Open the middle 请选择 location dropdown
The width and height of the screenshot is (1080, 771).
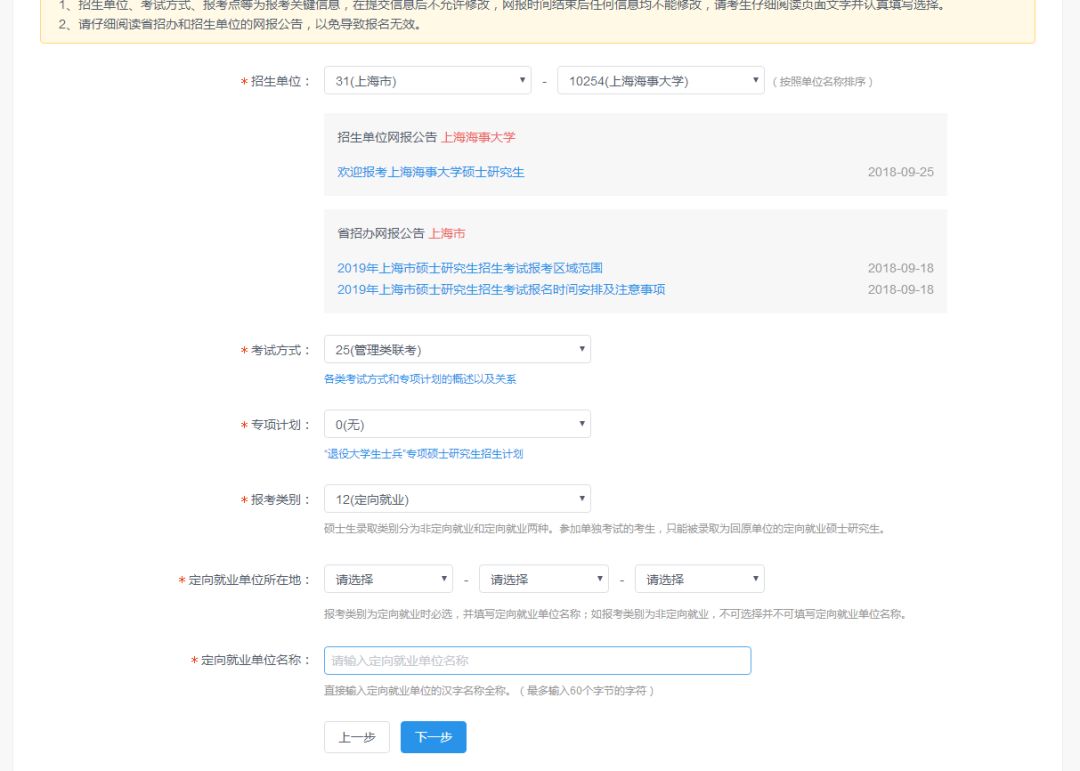click(x=543, y=579)
